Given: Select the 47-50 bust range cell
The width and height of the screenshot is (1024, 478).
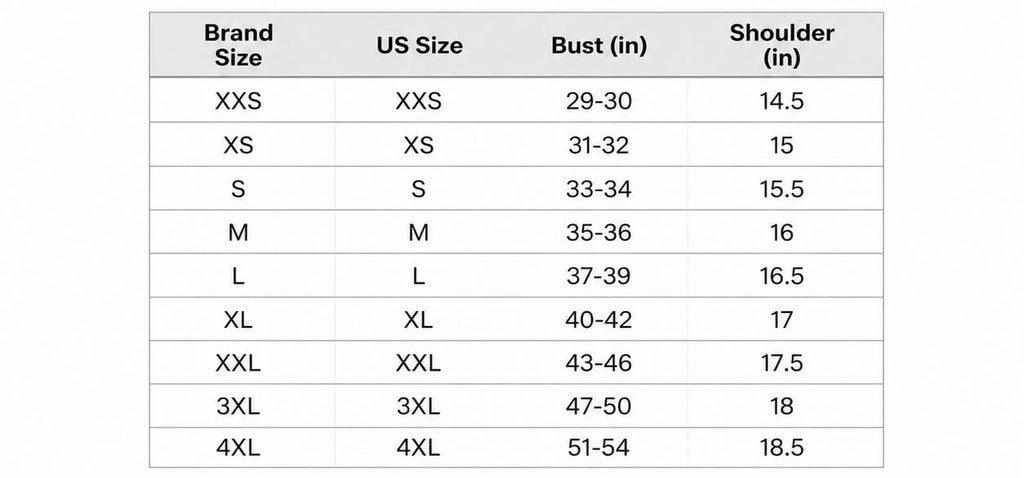Looking at the screenshot, I should 599,406.
